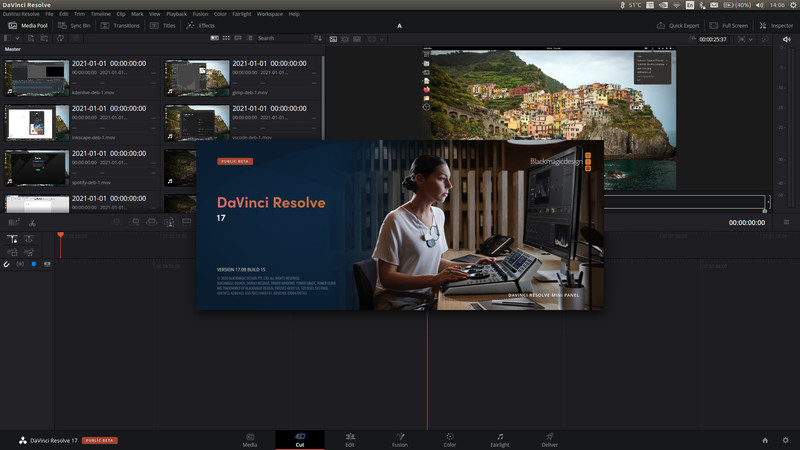Toggle the Bypass Color Grades icon
Image resolution: width=800 pixels, height=450 pixels.
(764, 39)
